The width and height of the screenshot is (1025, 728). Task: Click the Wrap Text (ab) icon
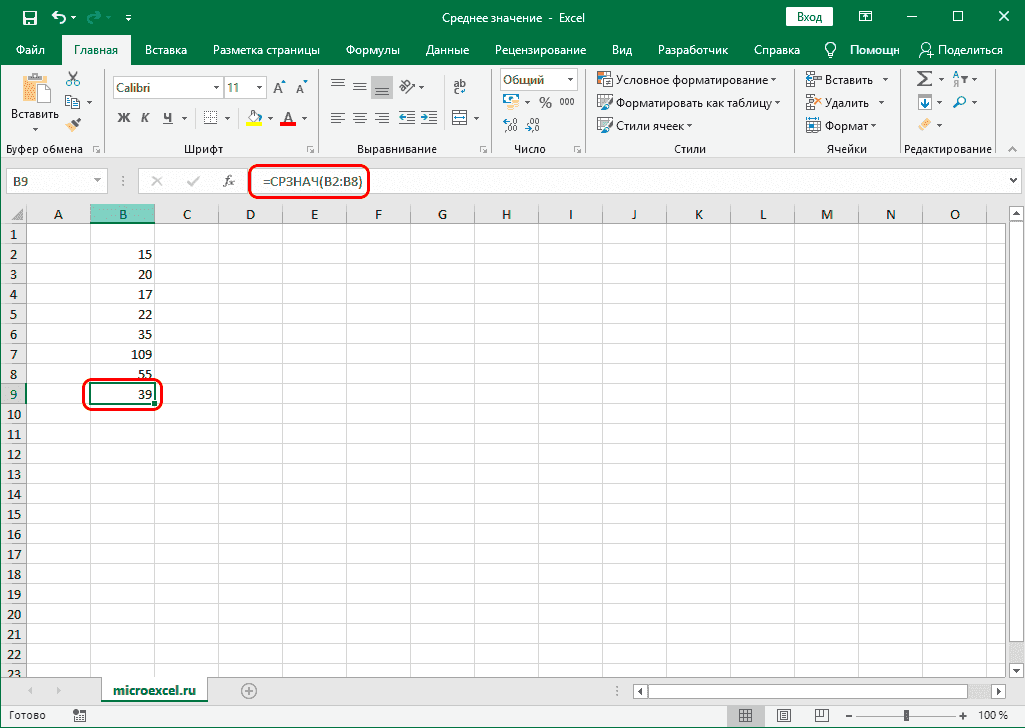pos(460,86)
